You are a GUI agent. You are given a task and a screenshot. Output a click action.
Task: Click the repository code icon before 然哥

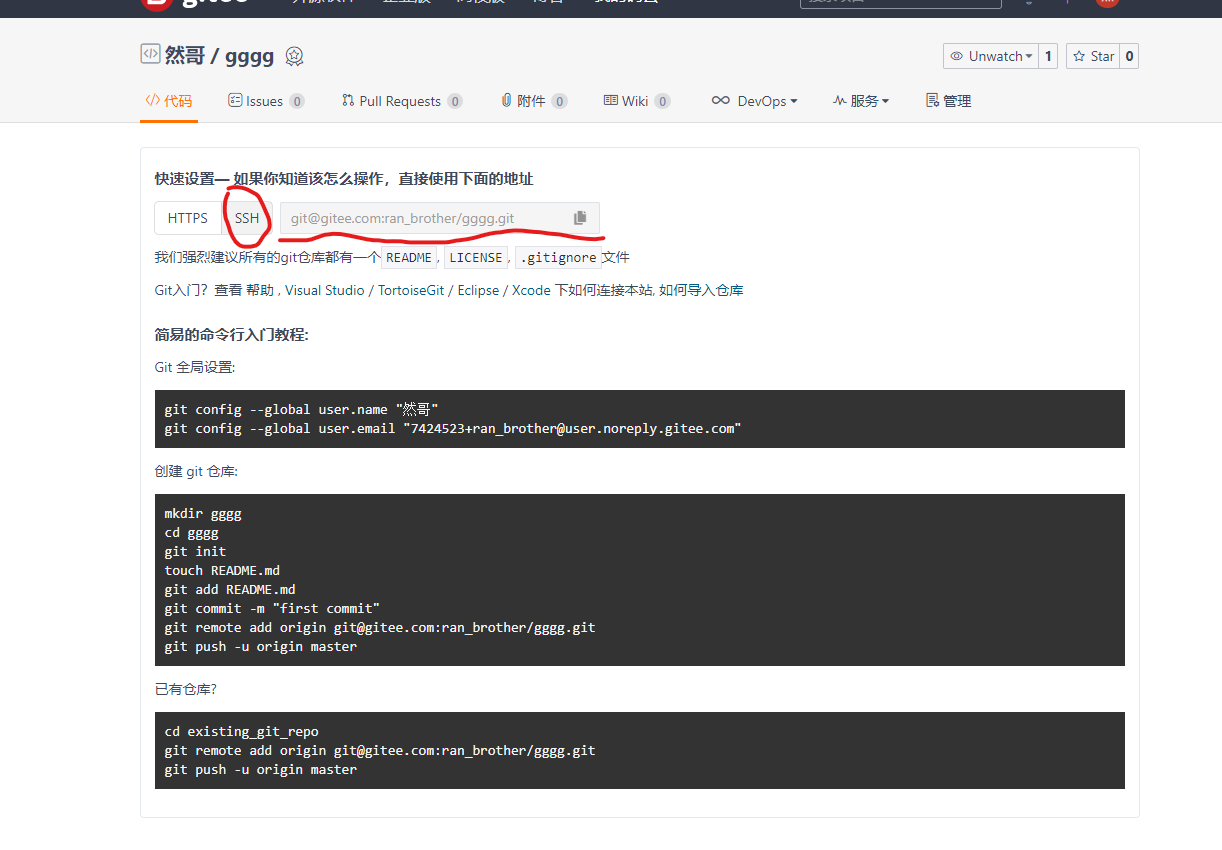tap(150, 54)
